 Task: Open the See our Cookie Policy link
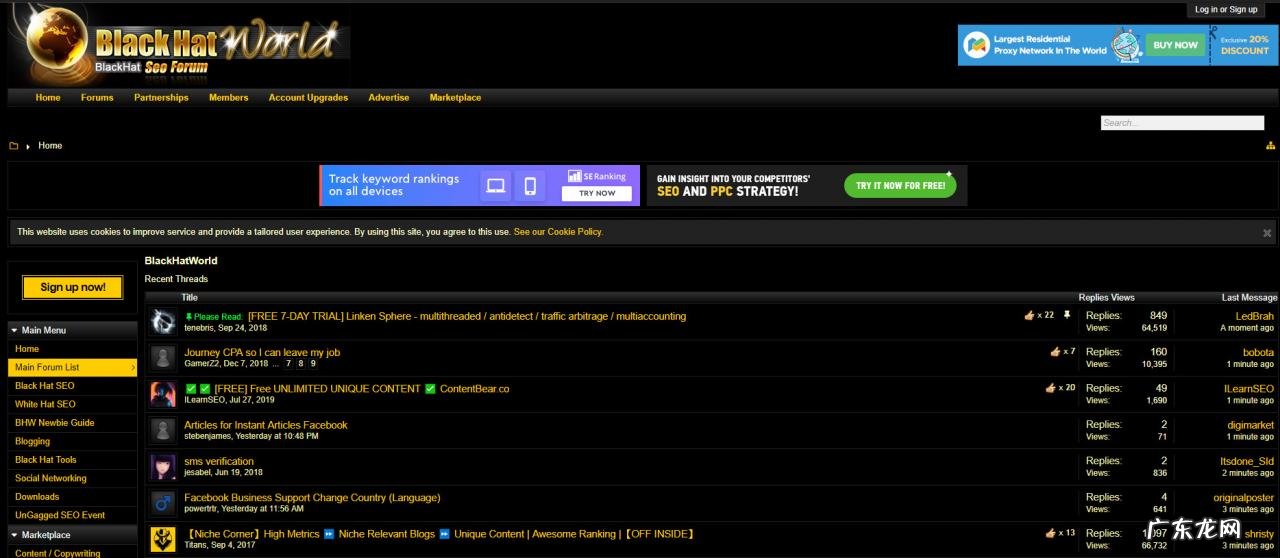coord(558,232)
